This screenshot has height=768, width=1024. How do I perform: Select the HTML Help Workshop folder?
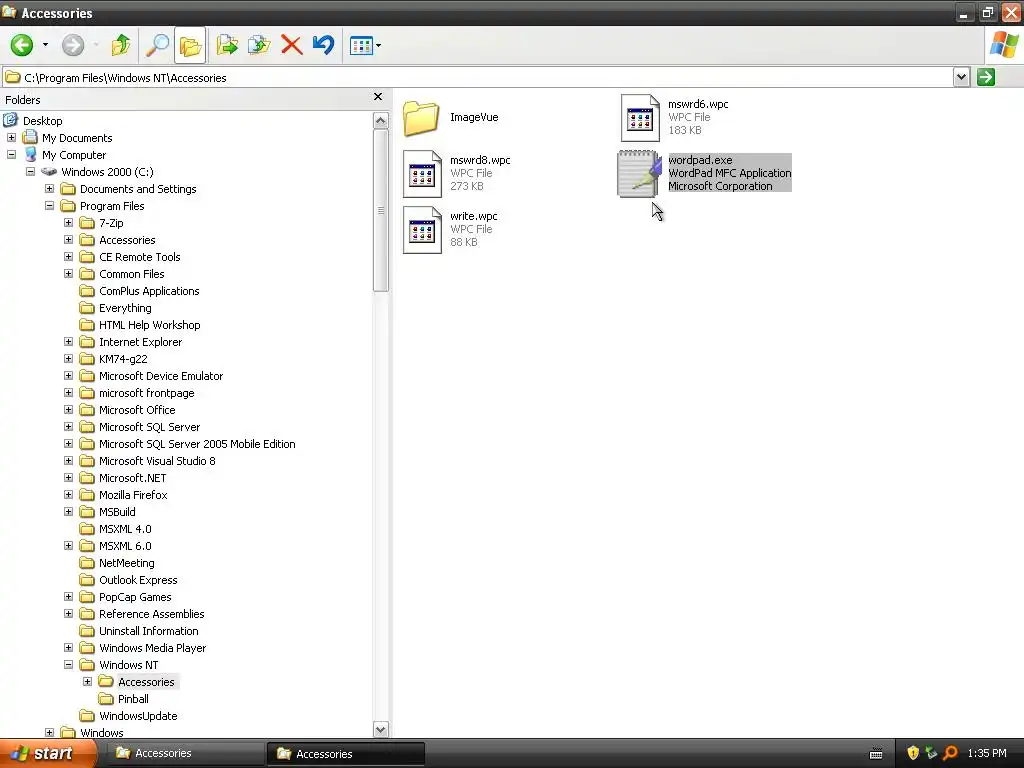click(x=150, y=325)
